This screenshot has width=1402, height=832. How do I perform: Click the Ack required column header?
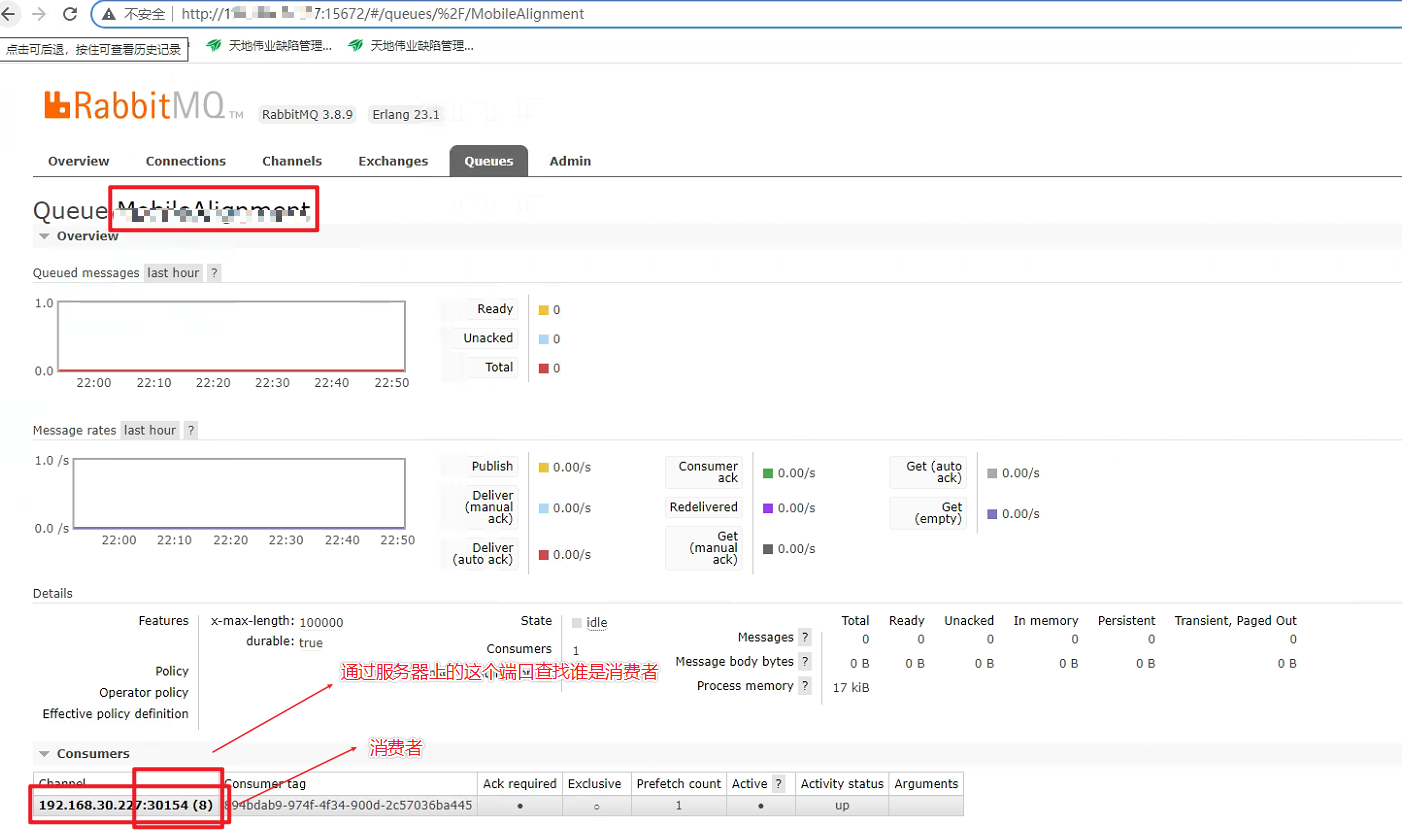pyautogui.click(x=520, y=784)
